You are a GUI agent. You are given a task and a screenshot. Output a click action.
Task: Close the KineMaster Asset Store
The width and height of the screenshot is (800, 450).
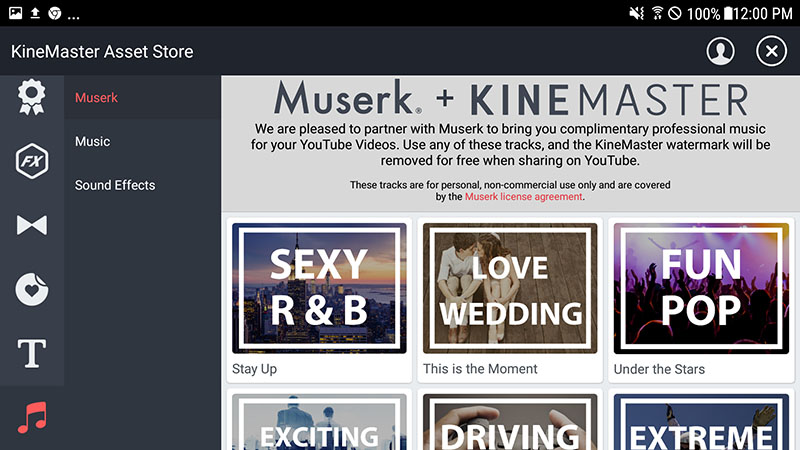(x=771, y=51)
